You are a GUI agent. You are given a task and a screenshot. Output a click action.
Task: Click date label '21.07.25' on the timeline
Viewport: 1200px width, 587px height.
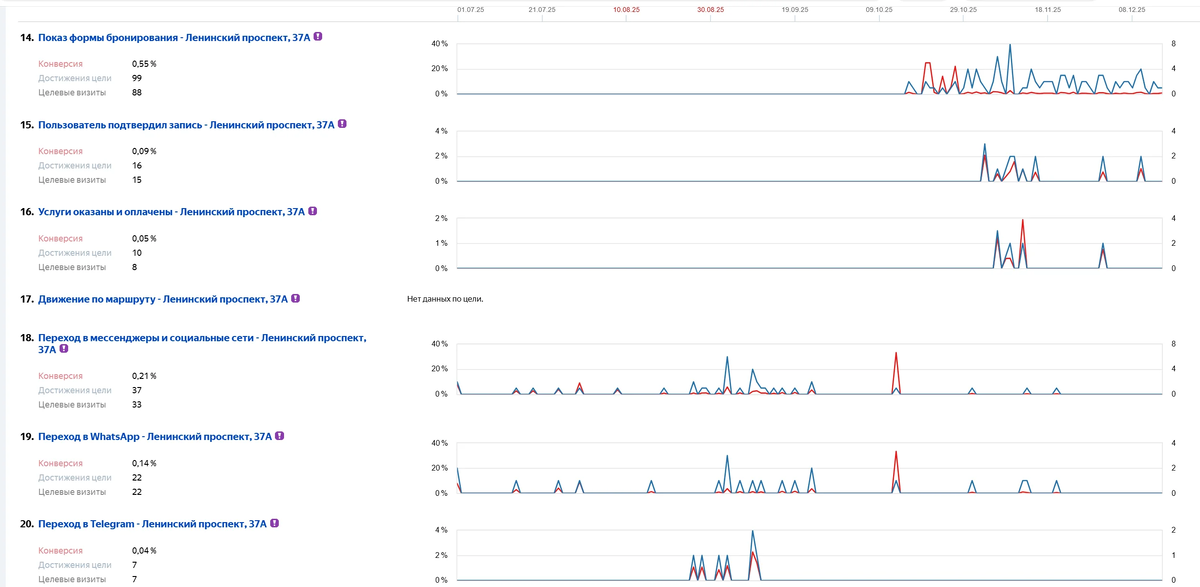[x=541, y=8]
